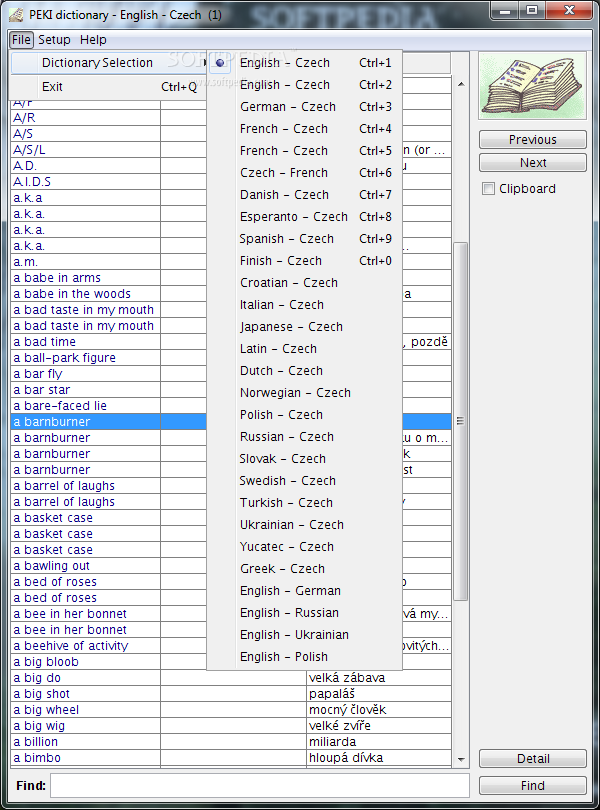The width and height of the screenshot is (600, 810).
Task: Select Czech – French dictionary
Action: (x=304, y=173)
